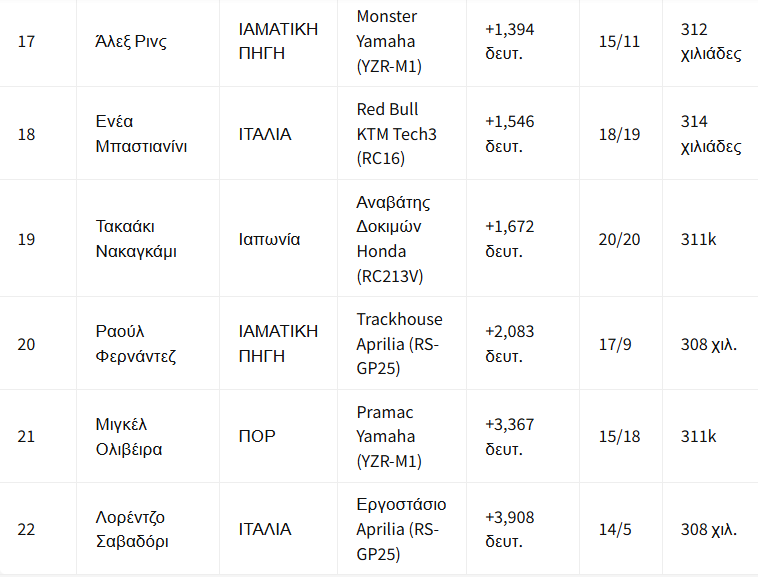Screen dimensions: 758x577
Task: Select the ΠΟΡ nationality cell
Action: [278, 436]
